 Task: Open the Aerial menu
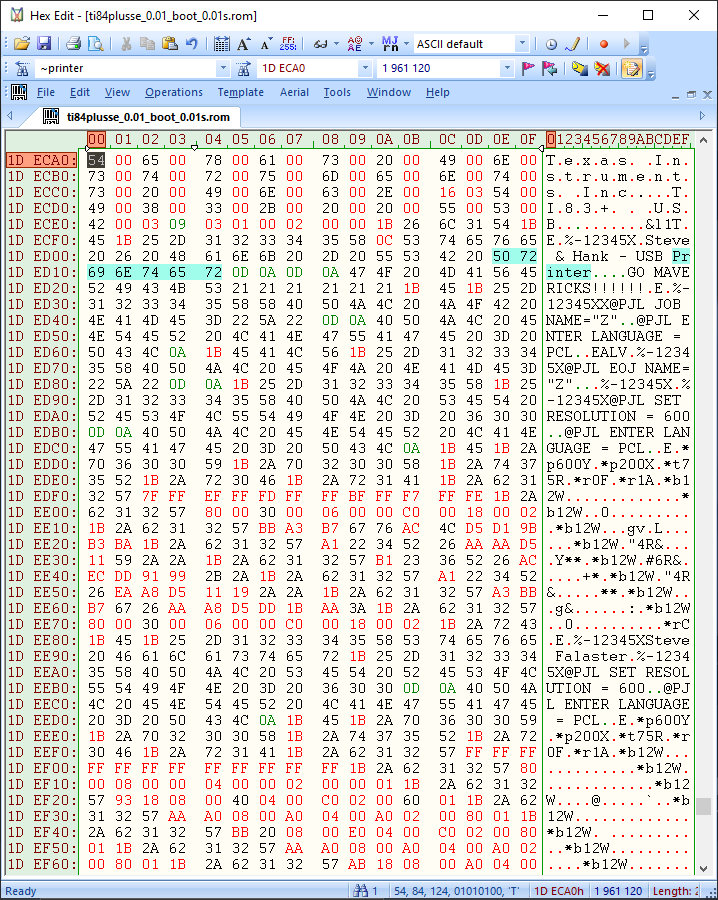[294, 92]
